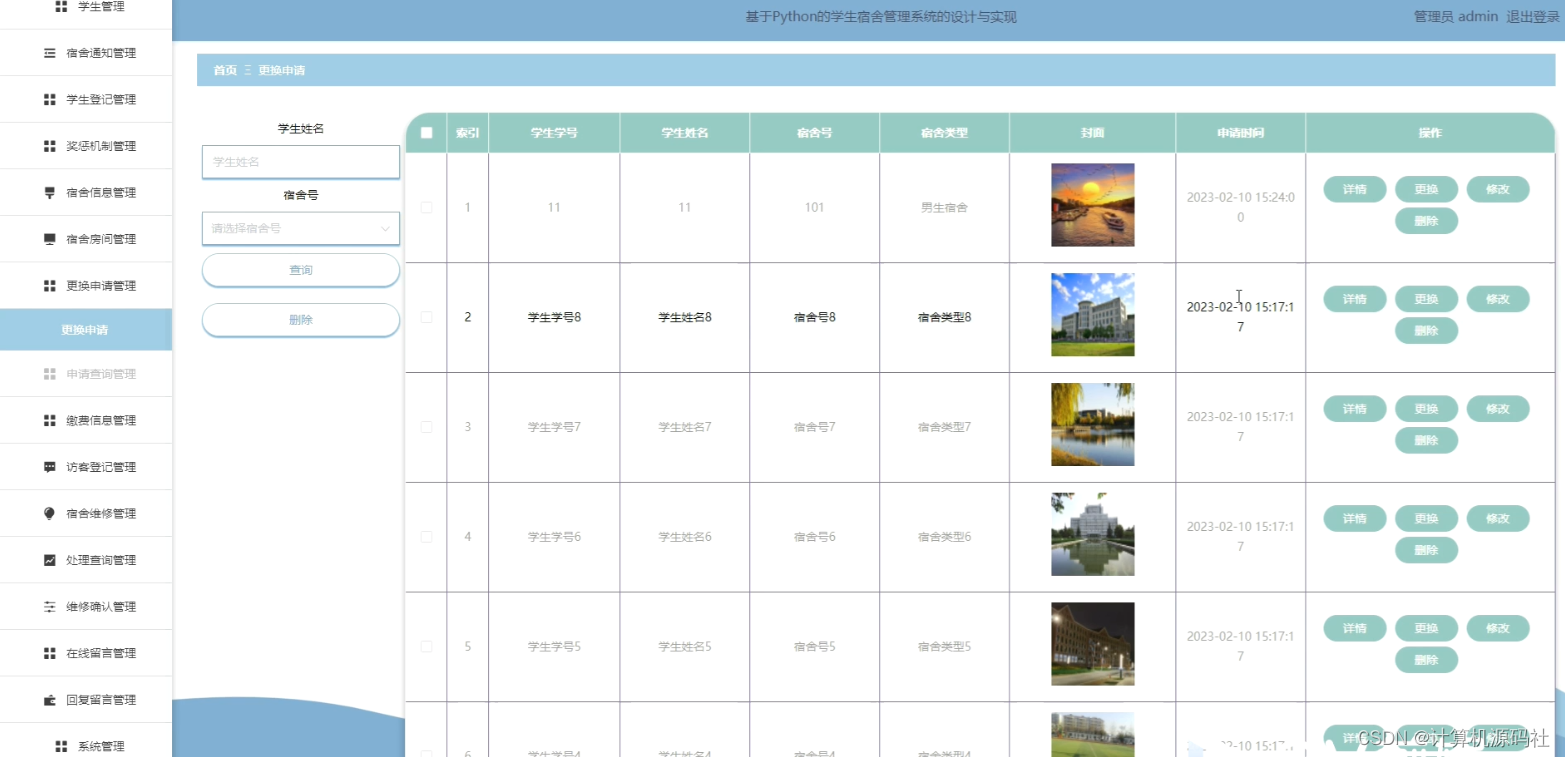Screen dimensions: 1565x757
Task: Click the 男生宿舍 cell
Action: [x=944, y=208]
